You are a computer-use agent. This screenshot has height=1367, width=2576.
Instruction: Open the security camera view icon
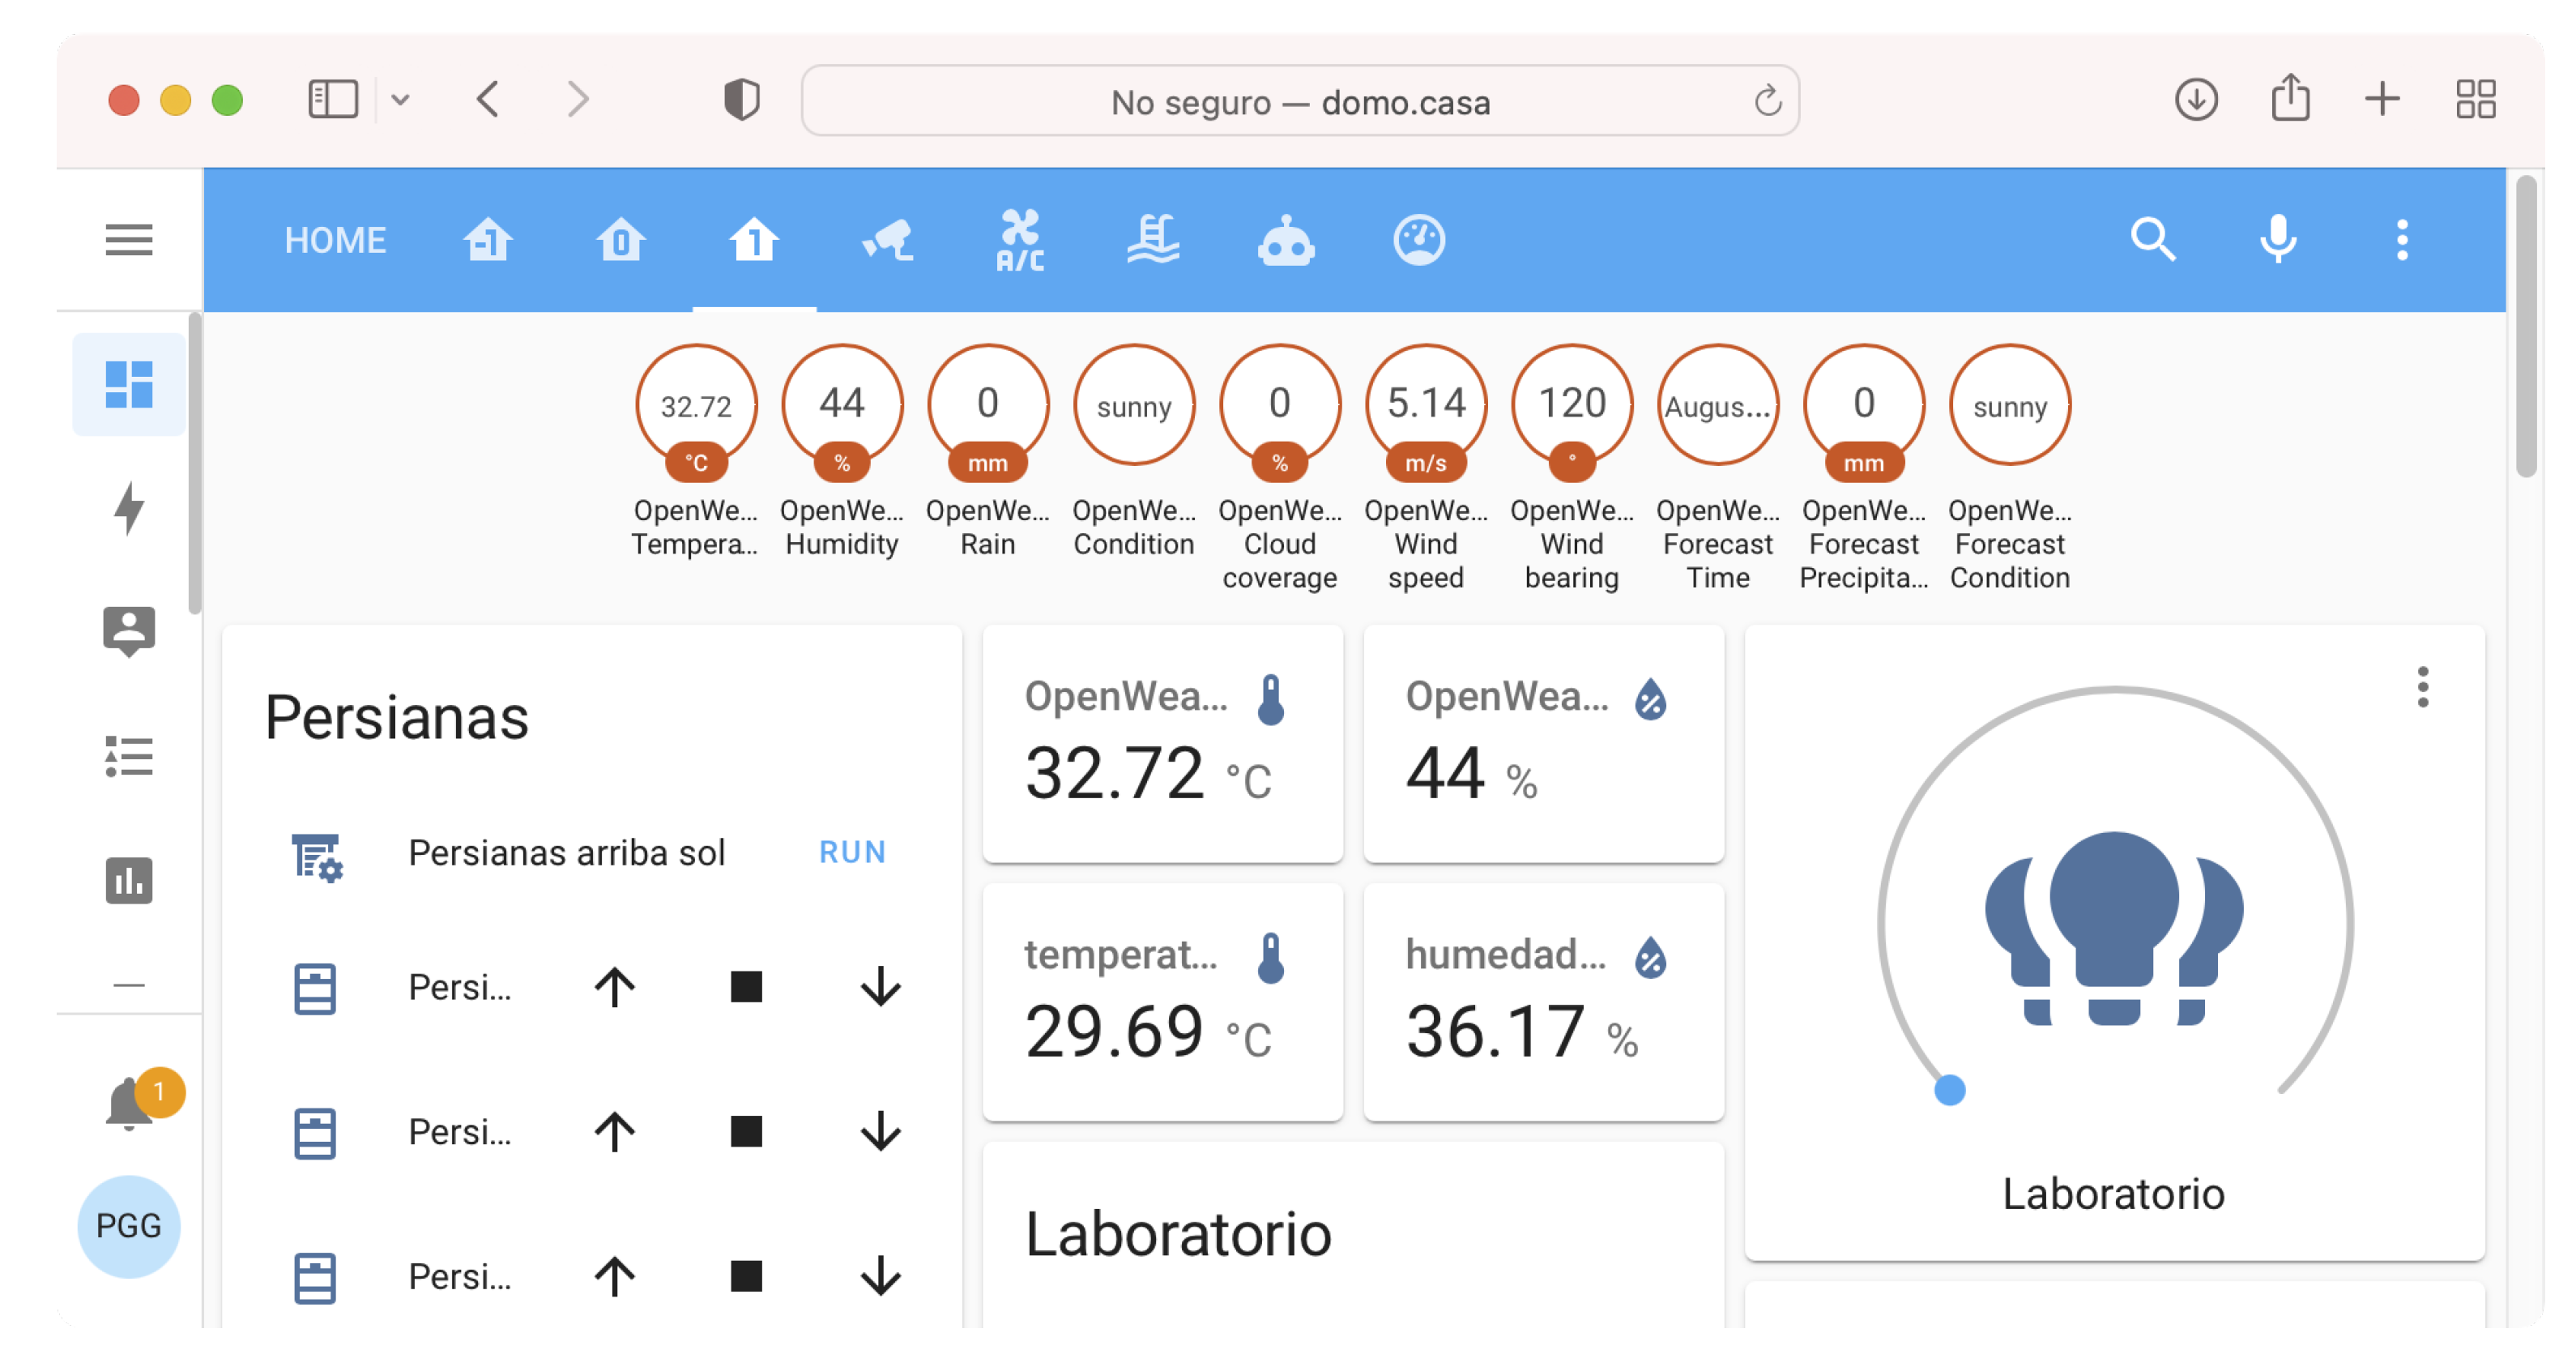pyautogui.click(x=887, y=240)
